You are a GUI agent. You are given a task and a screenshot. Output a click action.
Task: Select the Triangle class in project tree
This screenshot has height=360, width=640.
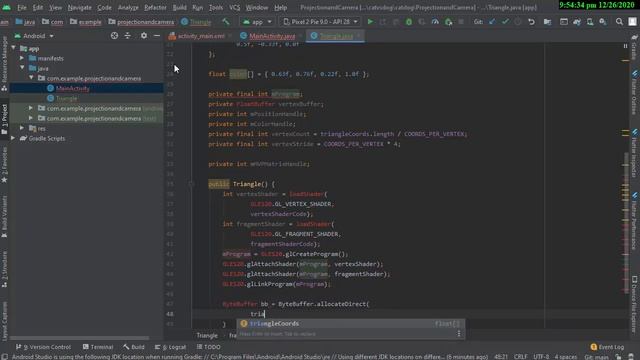point(67,98)
